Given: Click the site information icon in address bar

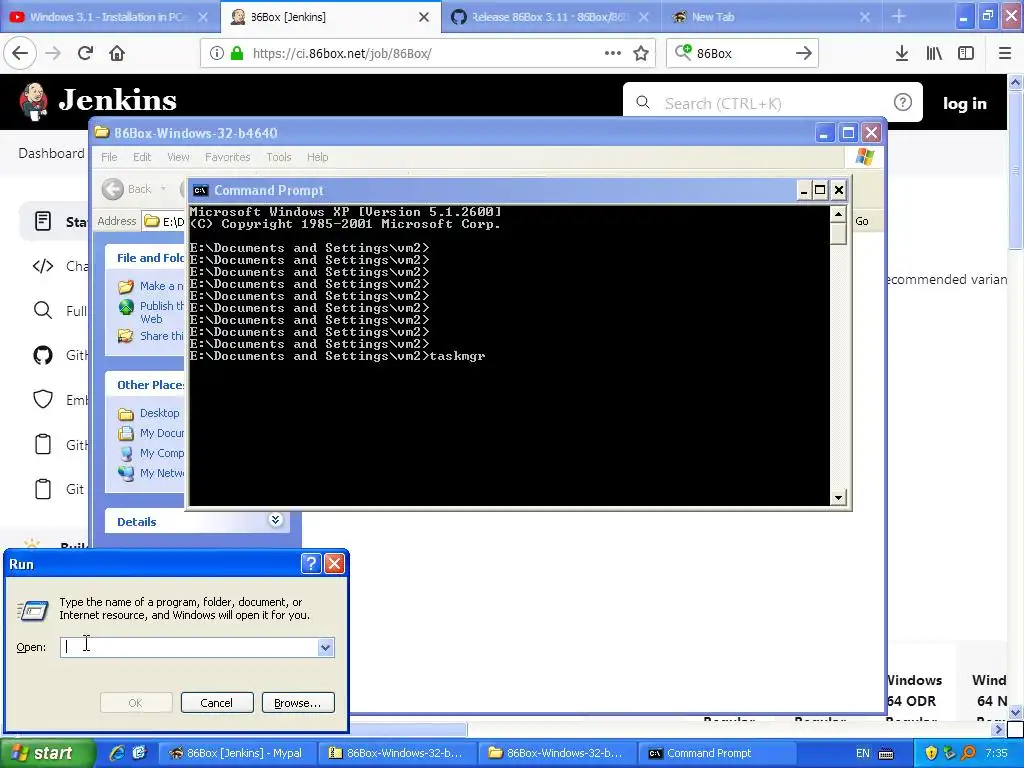Looking at the screenshot, I should 216,53.
